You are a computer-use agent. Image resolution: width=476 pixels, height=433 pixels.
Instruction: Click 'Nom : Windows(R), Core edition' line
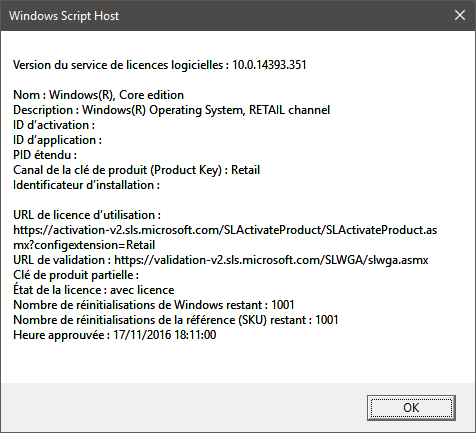[x=98, y=95]
